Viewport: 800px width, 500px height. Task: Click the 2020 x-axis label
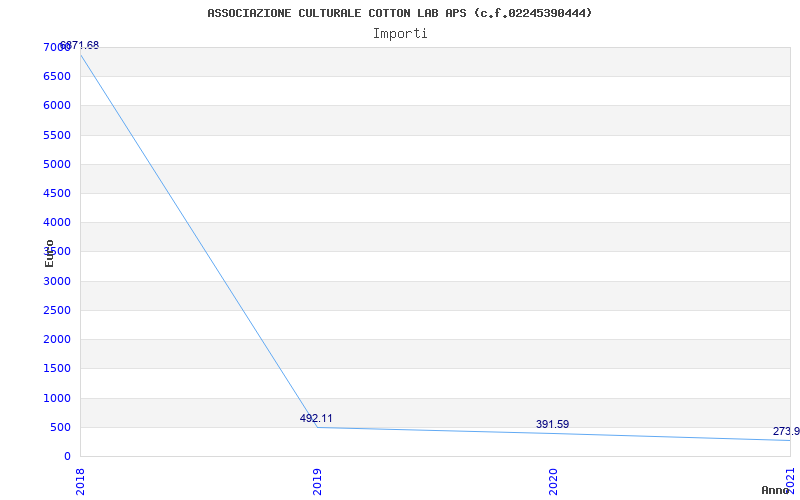click(x=553, y=480)
